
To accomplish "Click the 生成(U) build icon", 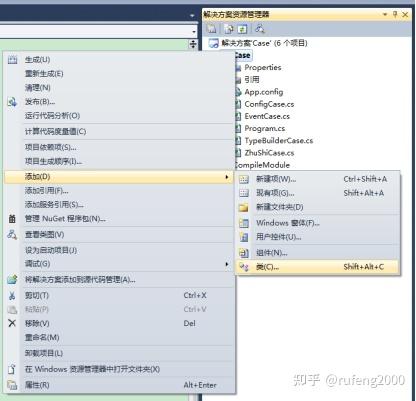I will point(12,60).
